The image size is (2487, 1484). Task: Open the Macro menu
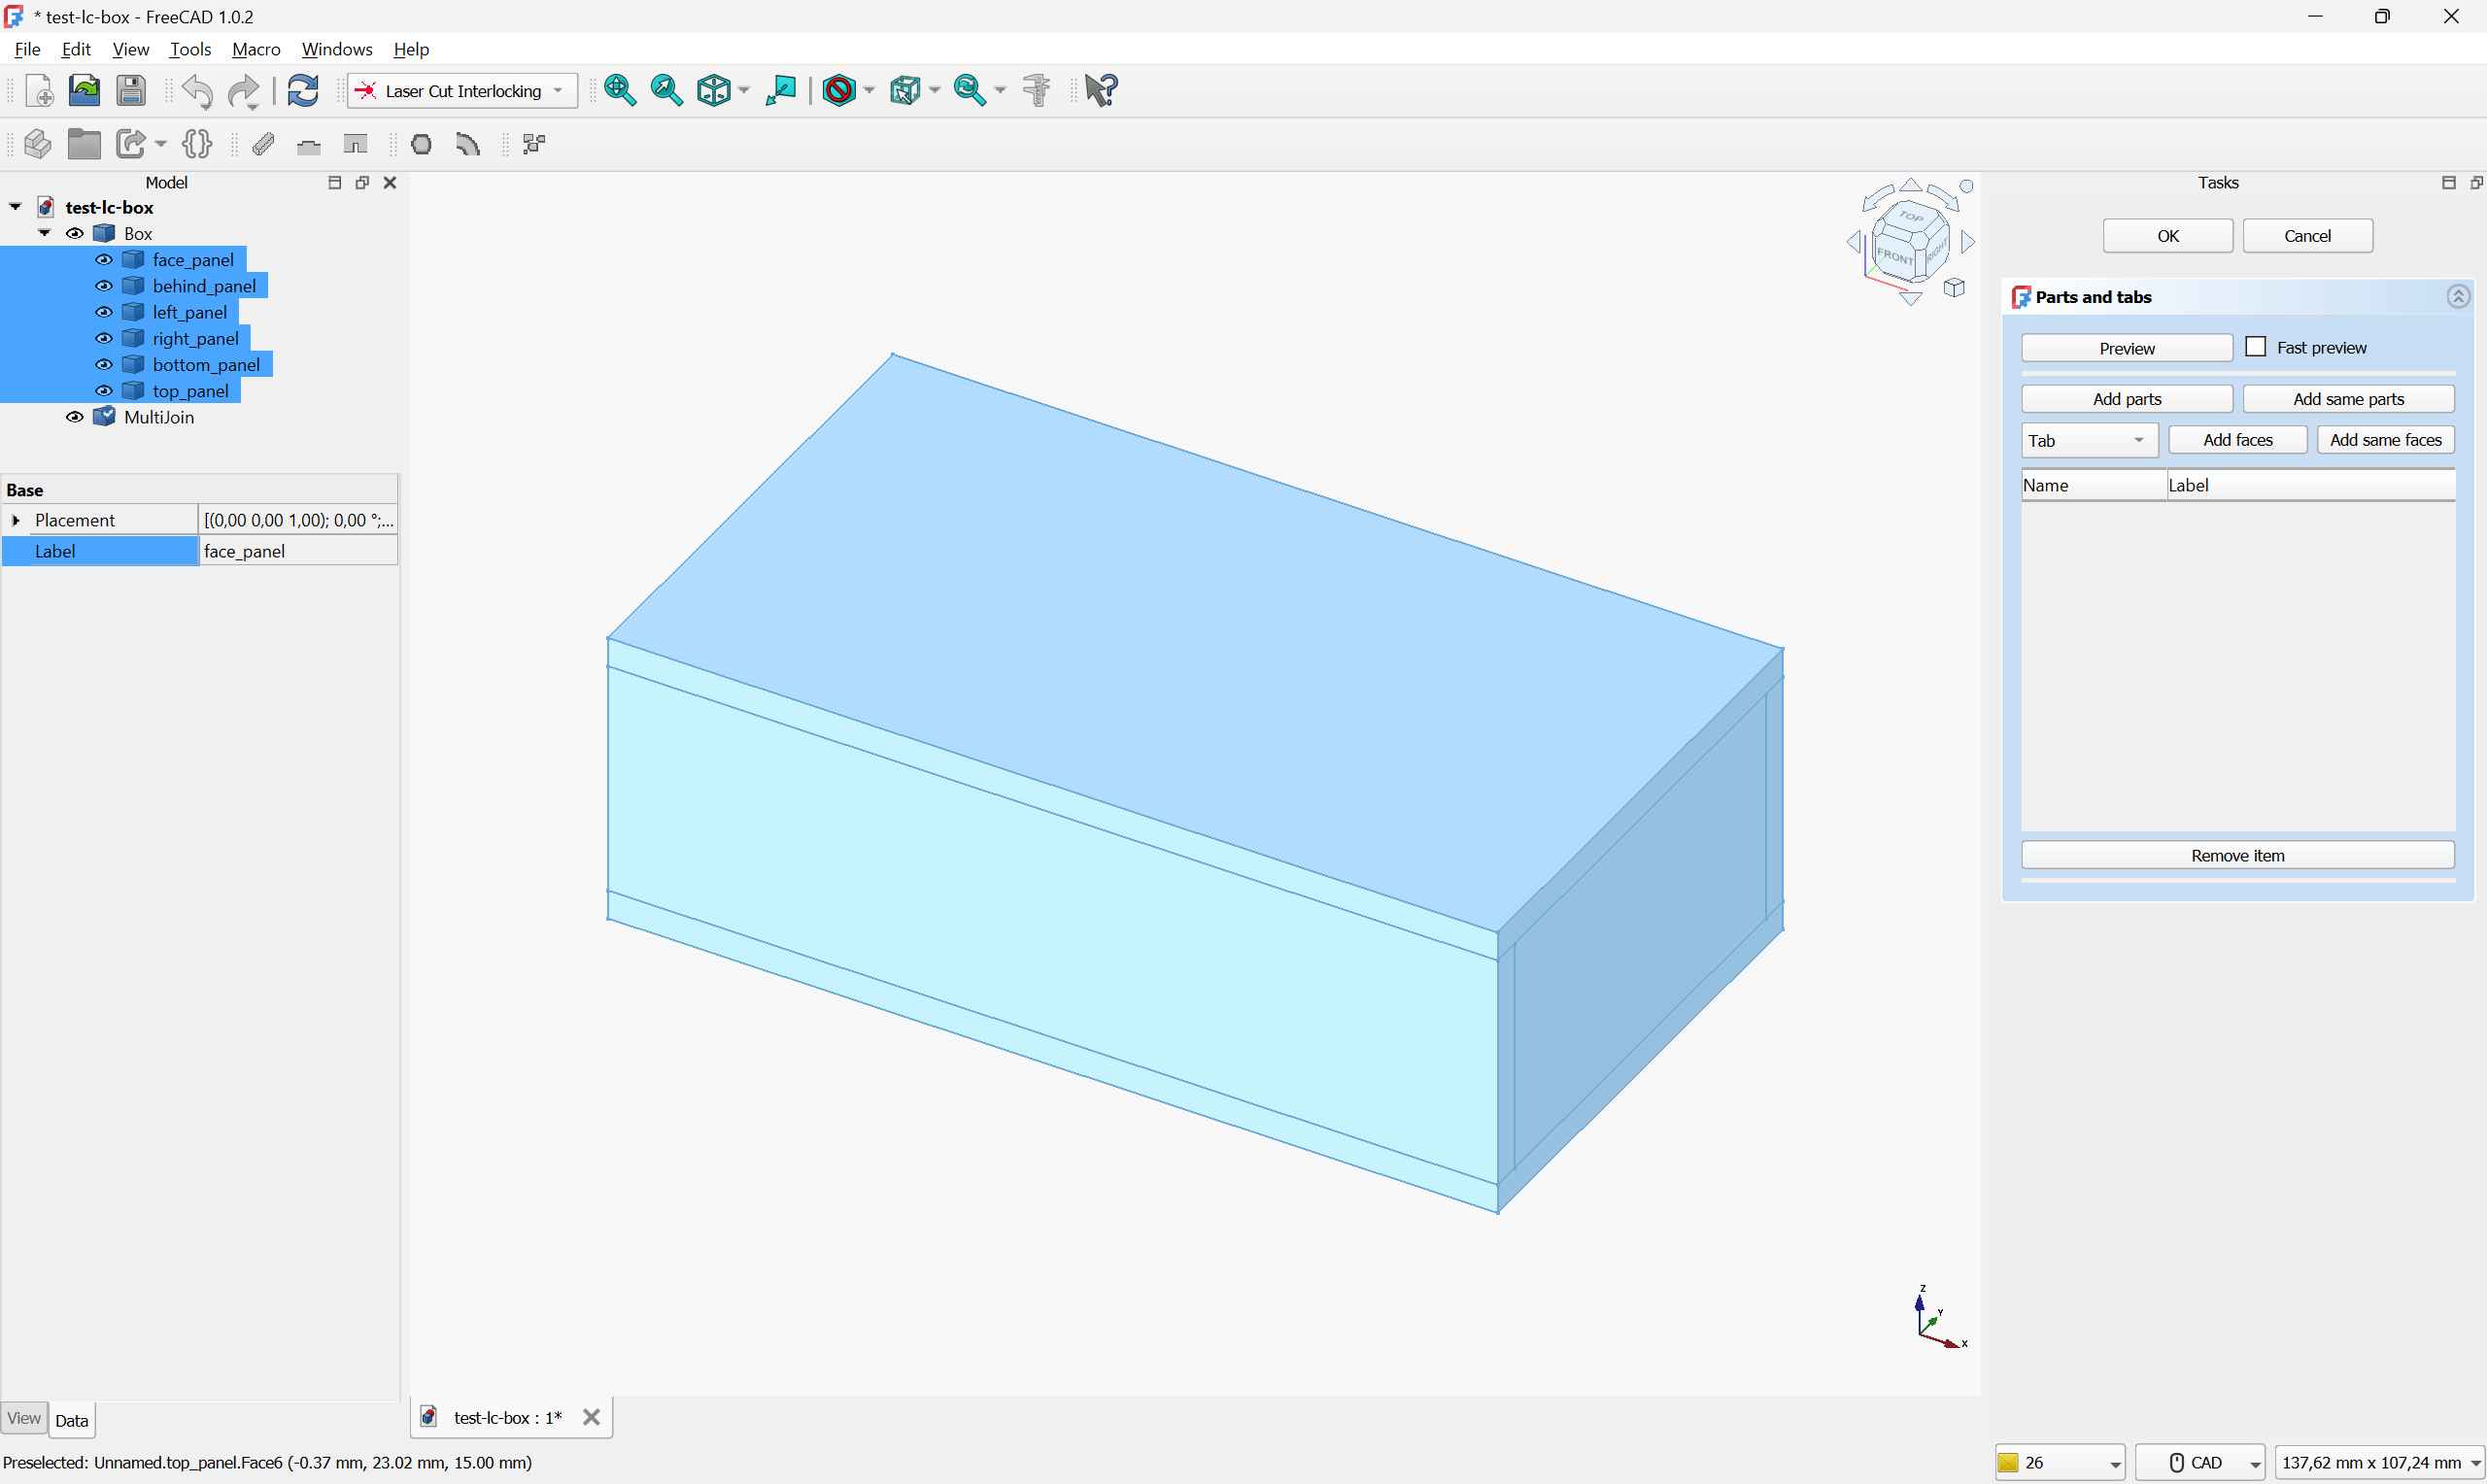256,48
